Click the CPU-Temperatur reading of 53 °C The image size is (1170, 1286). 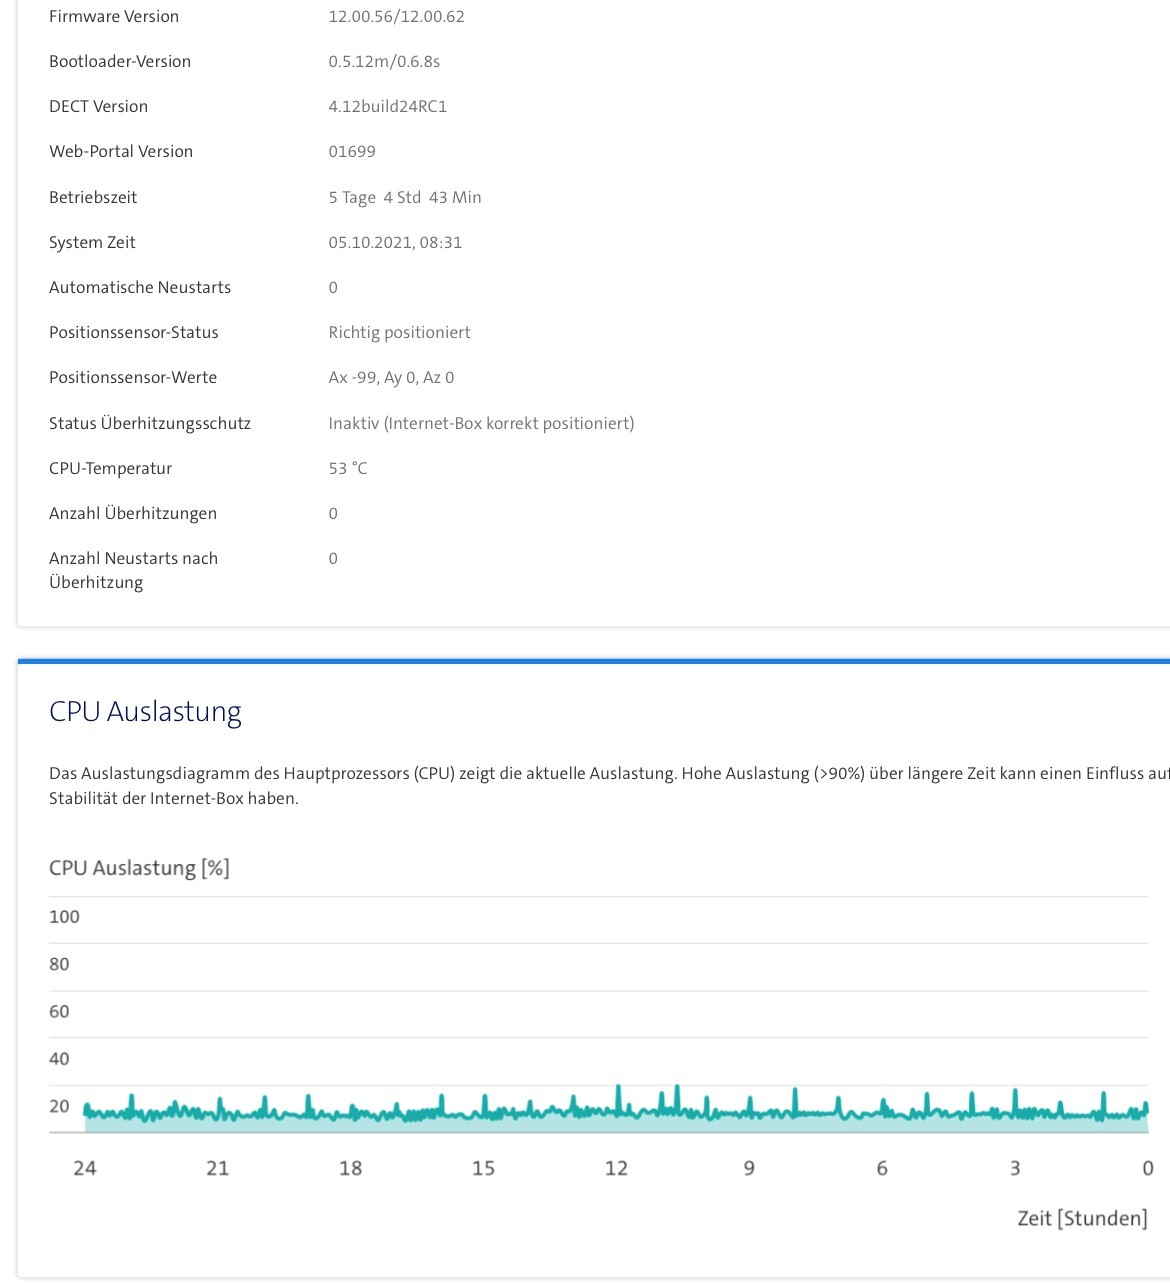tap(348, 469)
